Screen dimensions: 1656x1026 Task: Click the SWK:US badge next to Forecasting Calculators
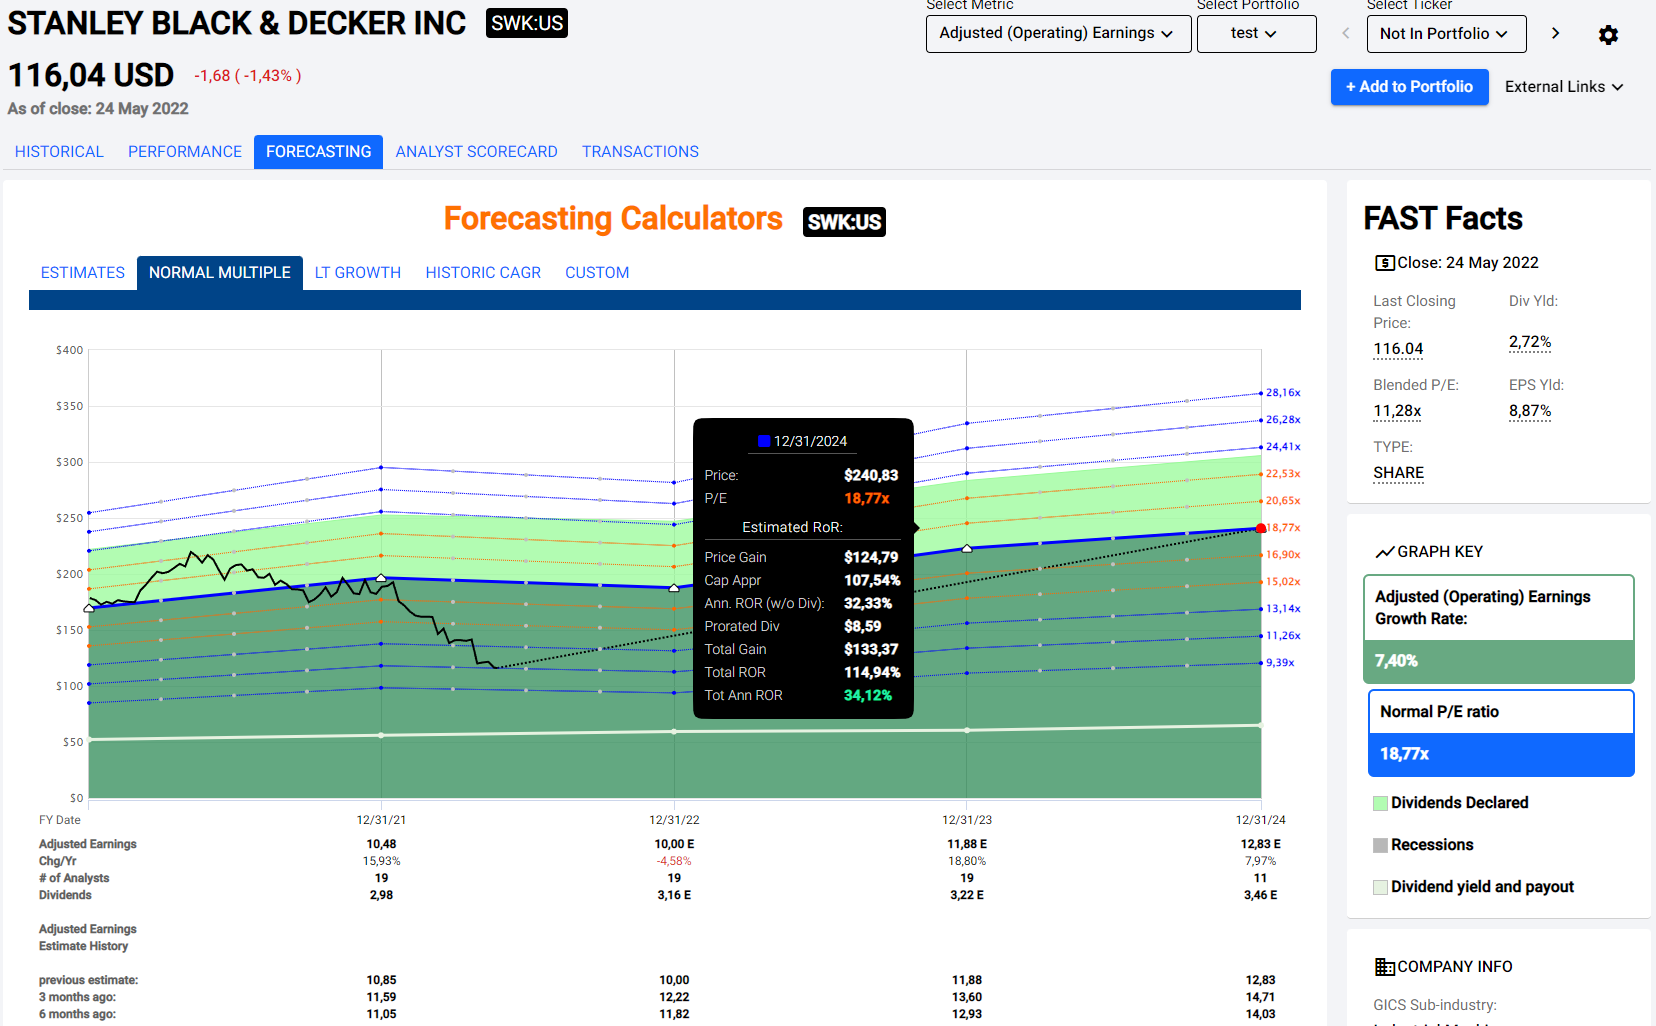(844, 222)
